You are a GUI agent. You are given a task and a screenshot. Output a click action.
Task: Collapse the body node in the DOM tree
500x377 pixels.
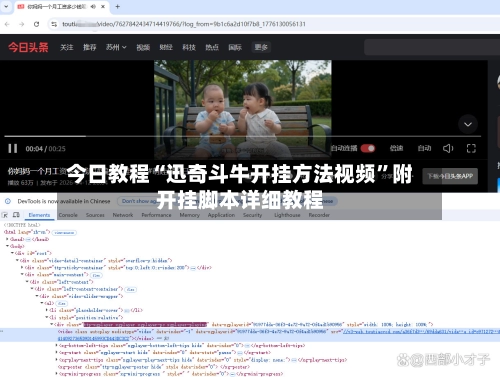pos(7,246)
